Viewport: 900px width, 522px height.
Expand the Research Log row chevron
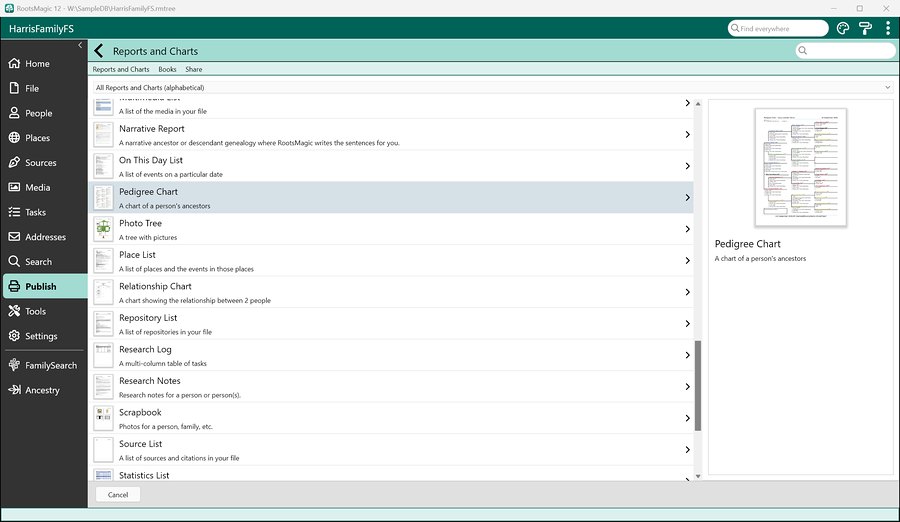click(687, 355)
